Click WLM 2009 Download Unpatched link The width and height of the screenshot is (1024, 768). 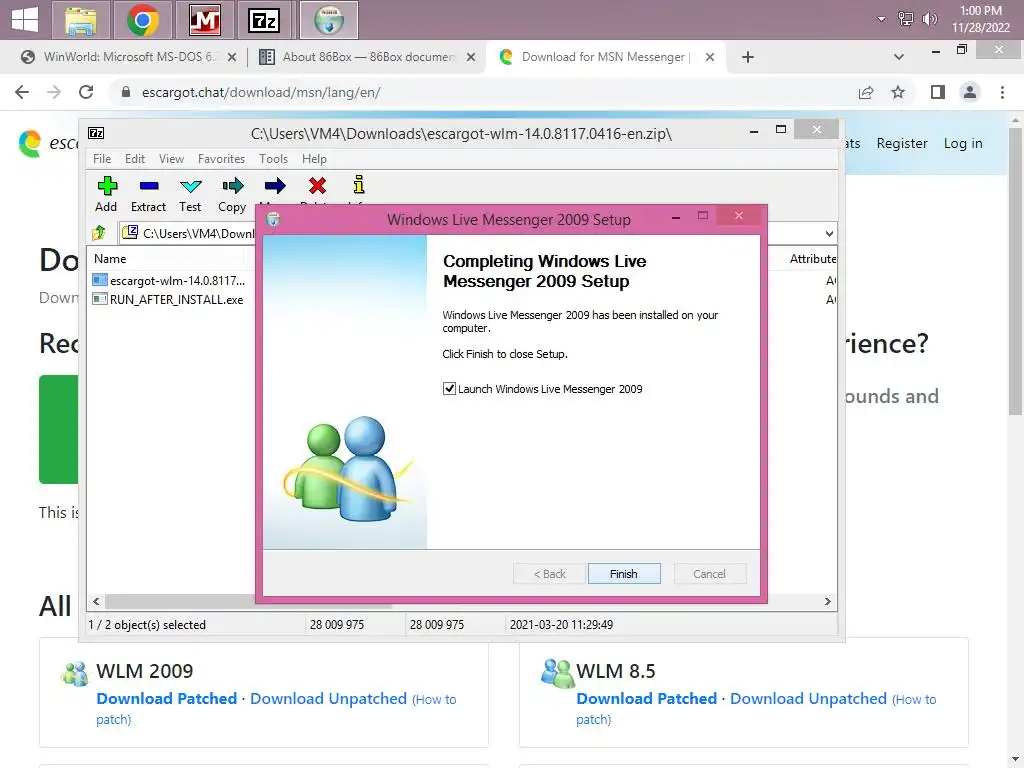[x=328, y=698]
